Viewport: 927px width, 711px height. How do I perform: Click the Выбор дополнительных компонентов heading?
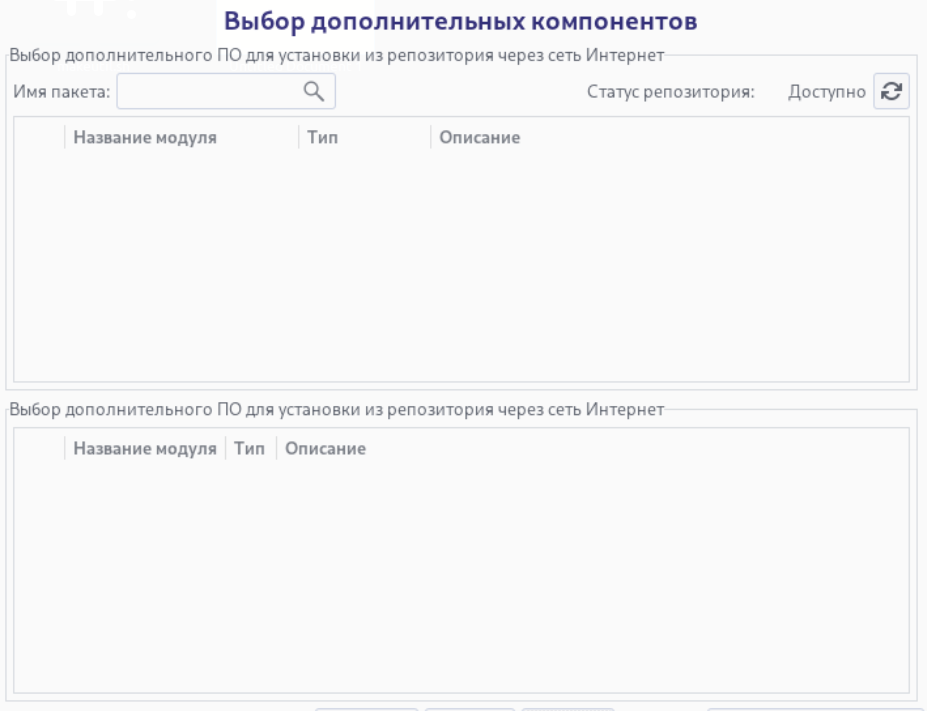460,21
